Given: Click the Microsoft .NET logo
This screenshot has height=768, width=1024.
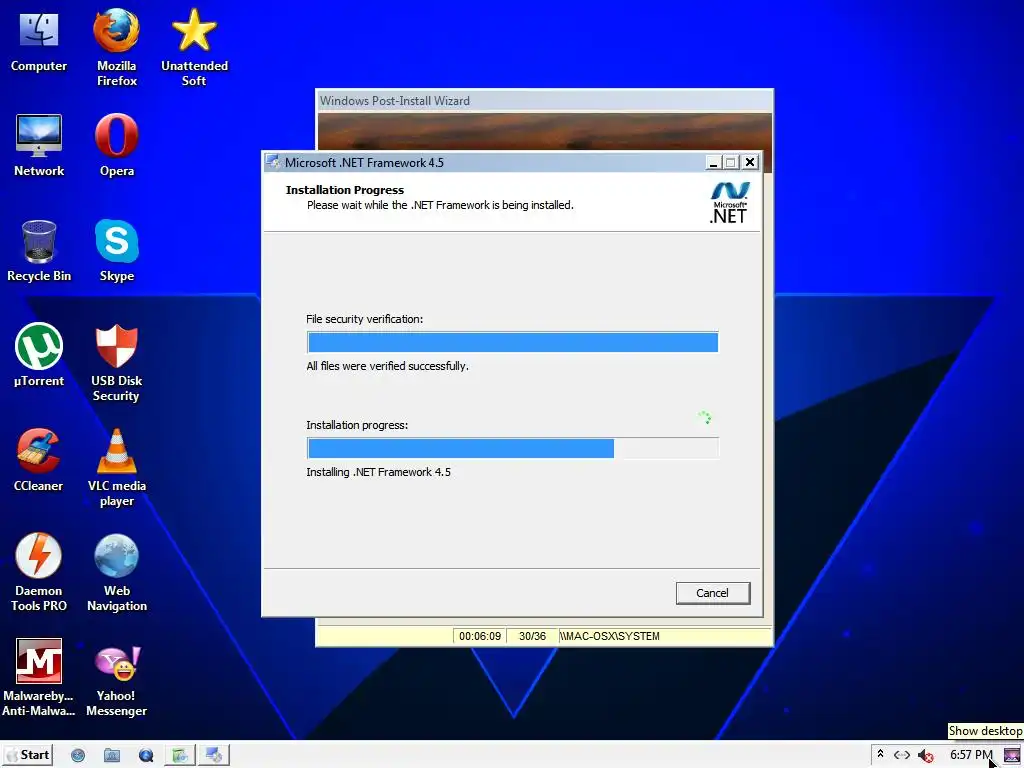Looking at the screenshot, I should 729,202.
